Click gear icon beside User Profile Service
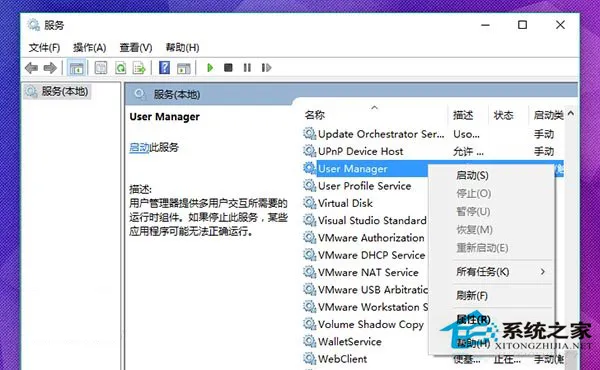This screenshot has height=370, width=600. pyautogui.click(x=309, y=186)
